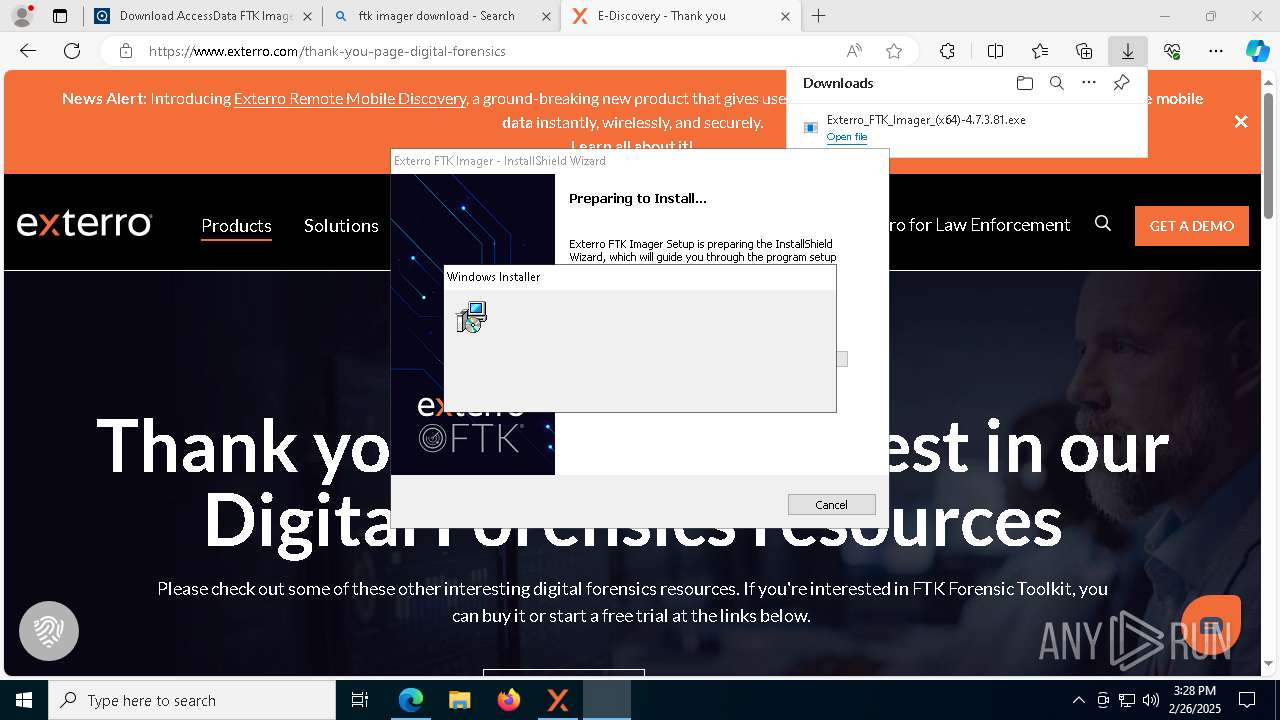Screen dimensions: 1280x720
Task: Click the taskbar search box
Action: pos(192,700)
